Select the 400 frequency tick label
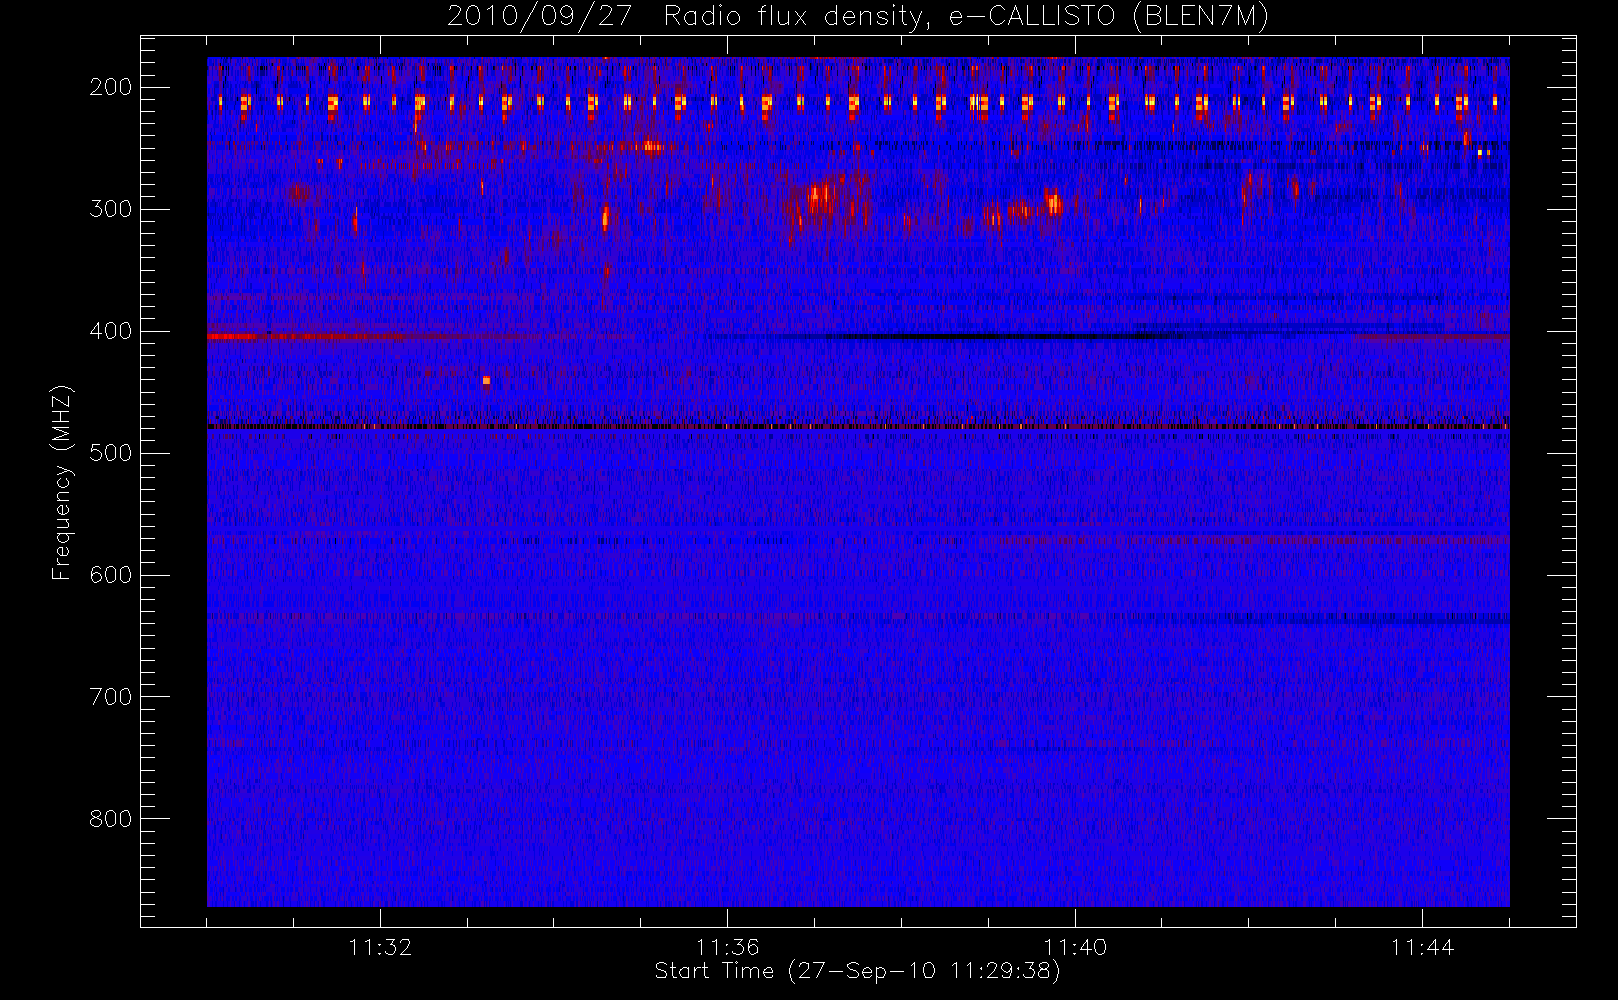1618x1000 pixels. pyautogui.click(x=111, y=331)
